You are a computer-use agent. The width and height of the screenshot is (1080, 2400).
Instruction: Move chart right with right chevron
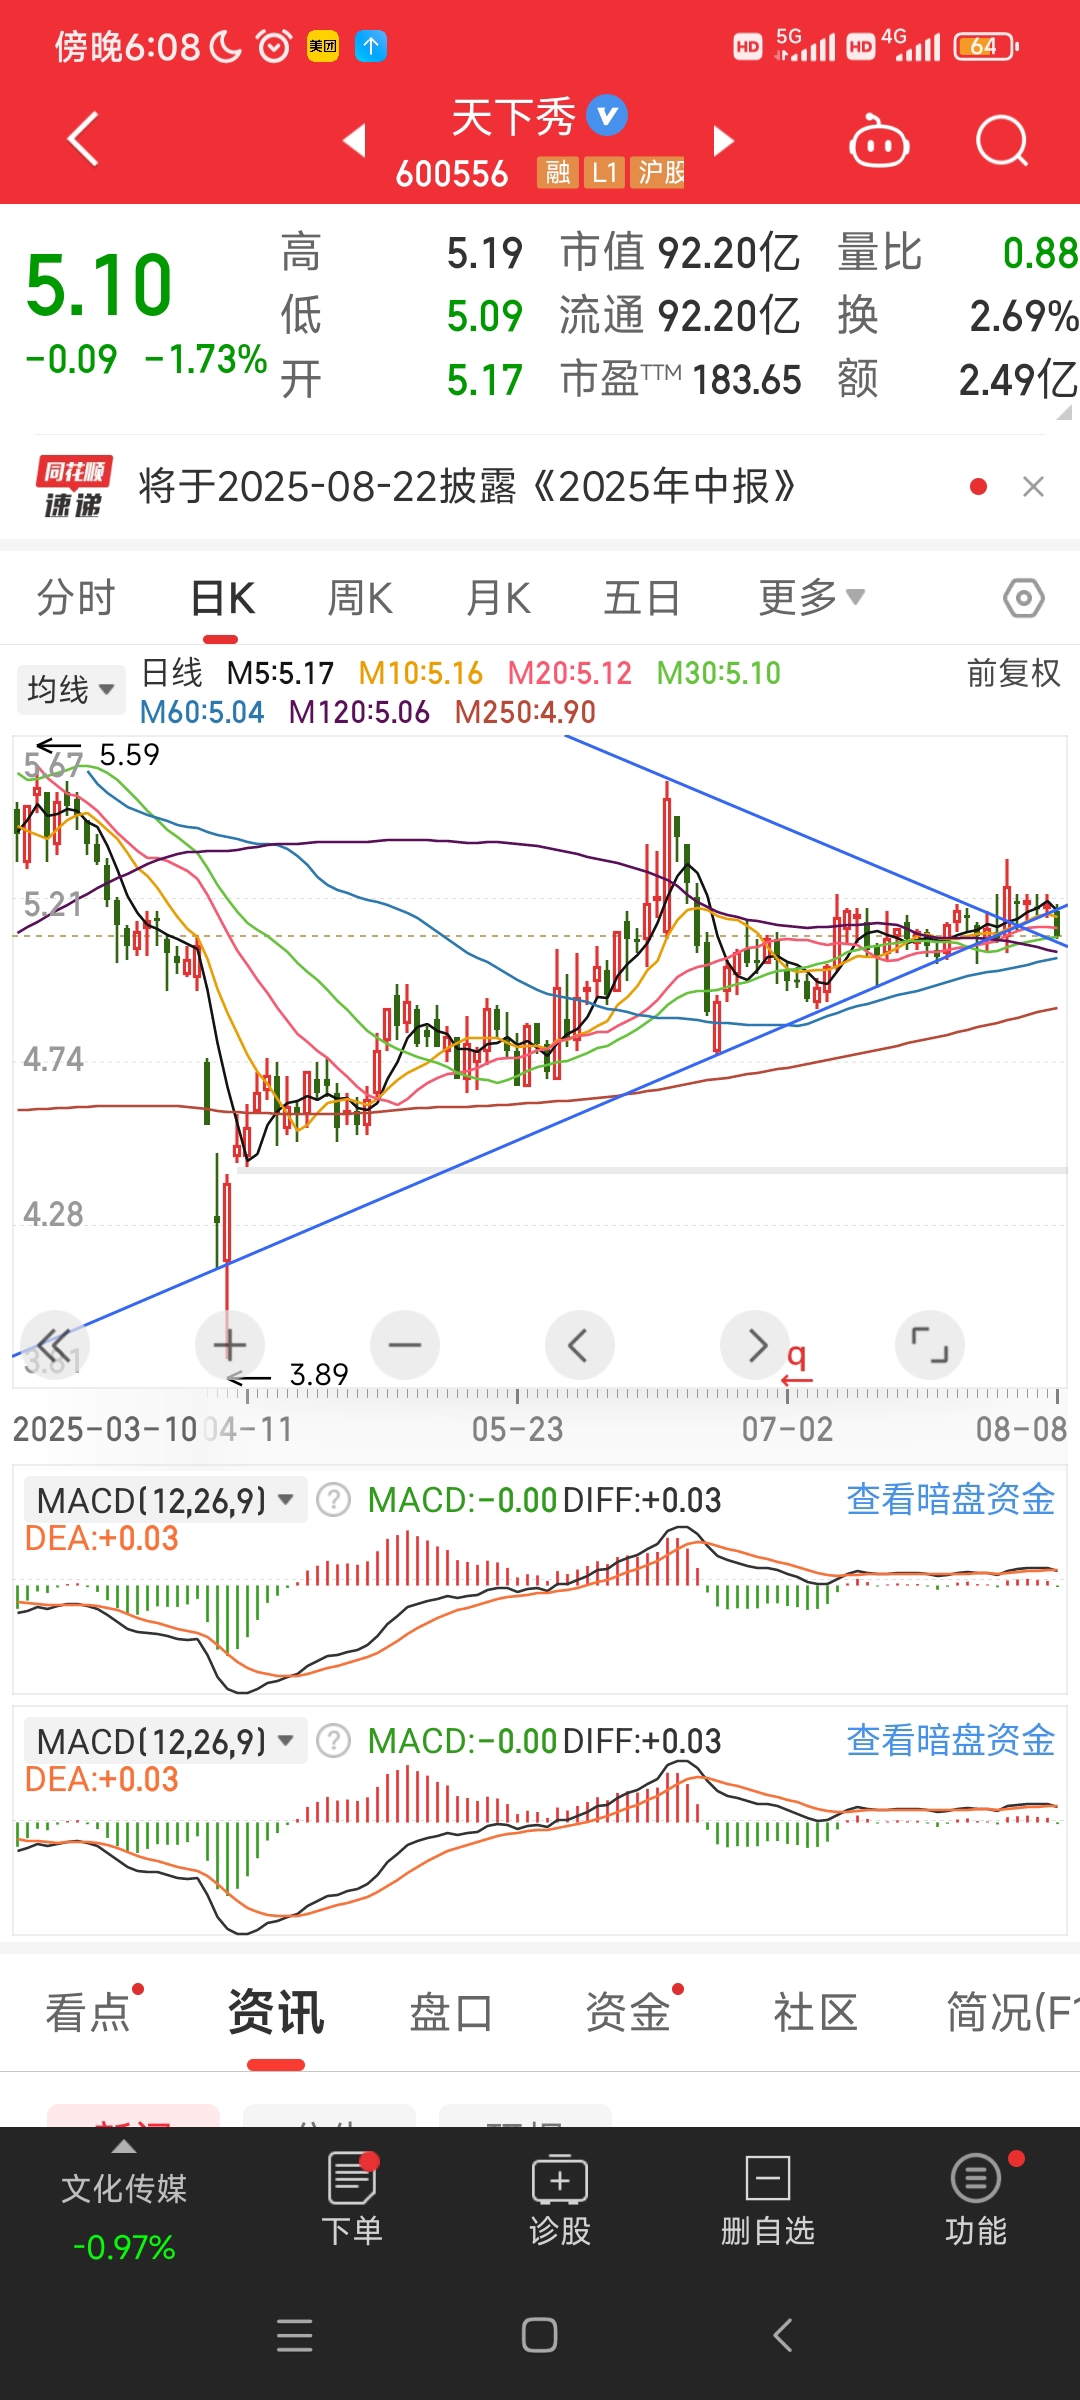(755, 1345)
